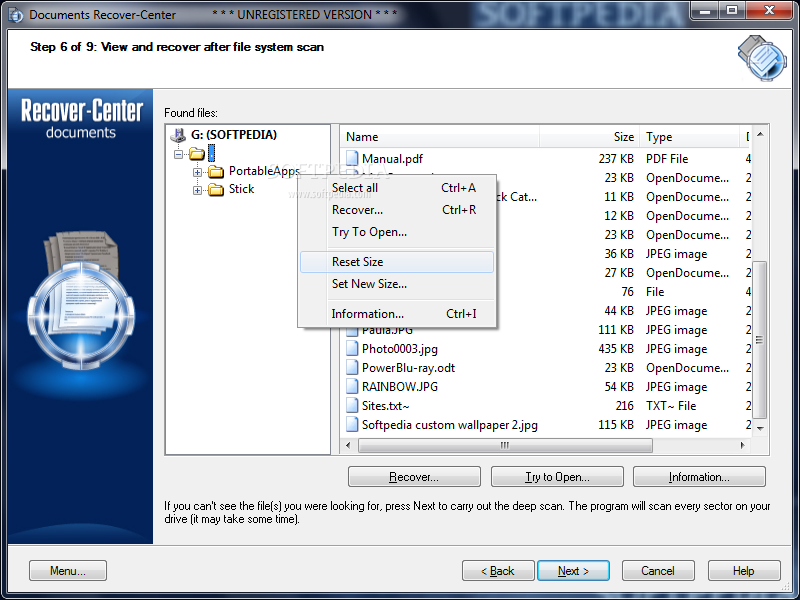Open Help
Screen dimensions: 800x600
(x=744, y=570)
